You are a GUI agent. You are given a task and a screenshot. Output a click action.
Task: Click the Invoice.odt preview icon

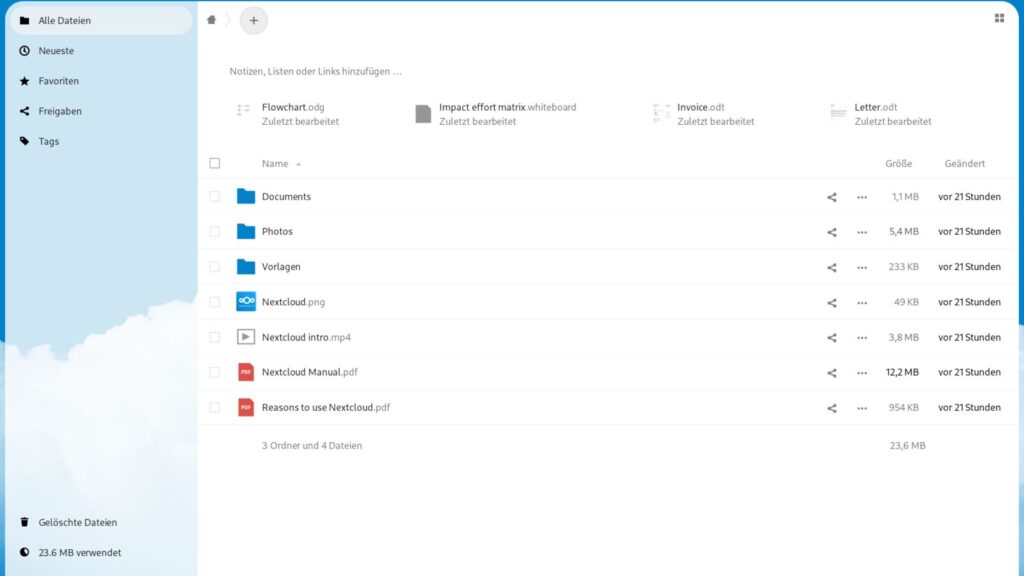661,113
